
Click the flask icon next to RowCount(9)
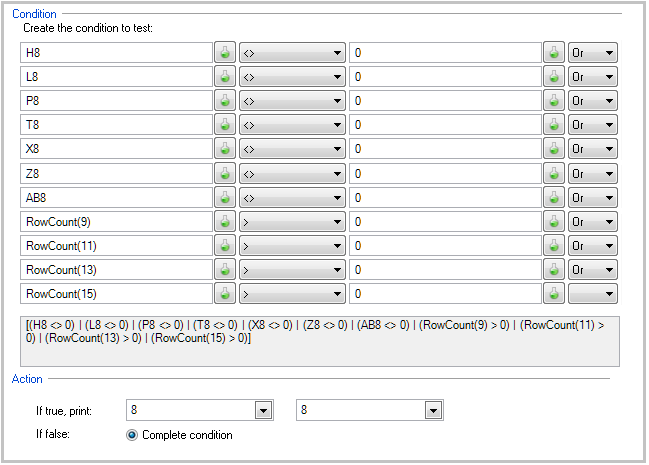tap(225, 221)
